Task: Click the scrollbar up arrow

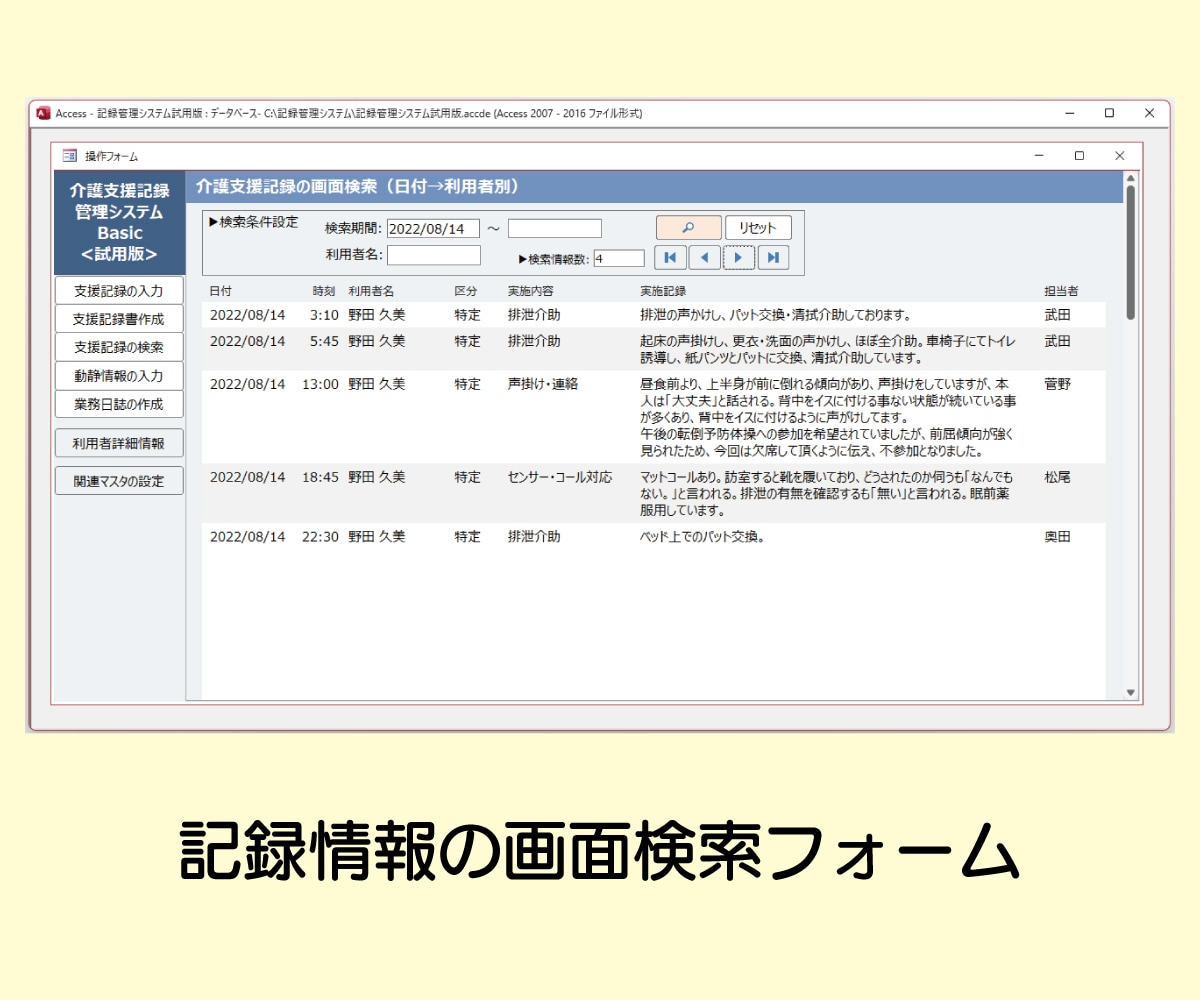Action: point(1131,179)
